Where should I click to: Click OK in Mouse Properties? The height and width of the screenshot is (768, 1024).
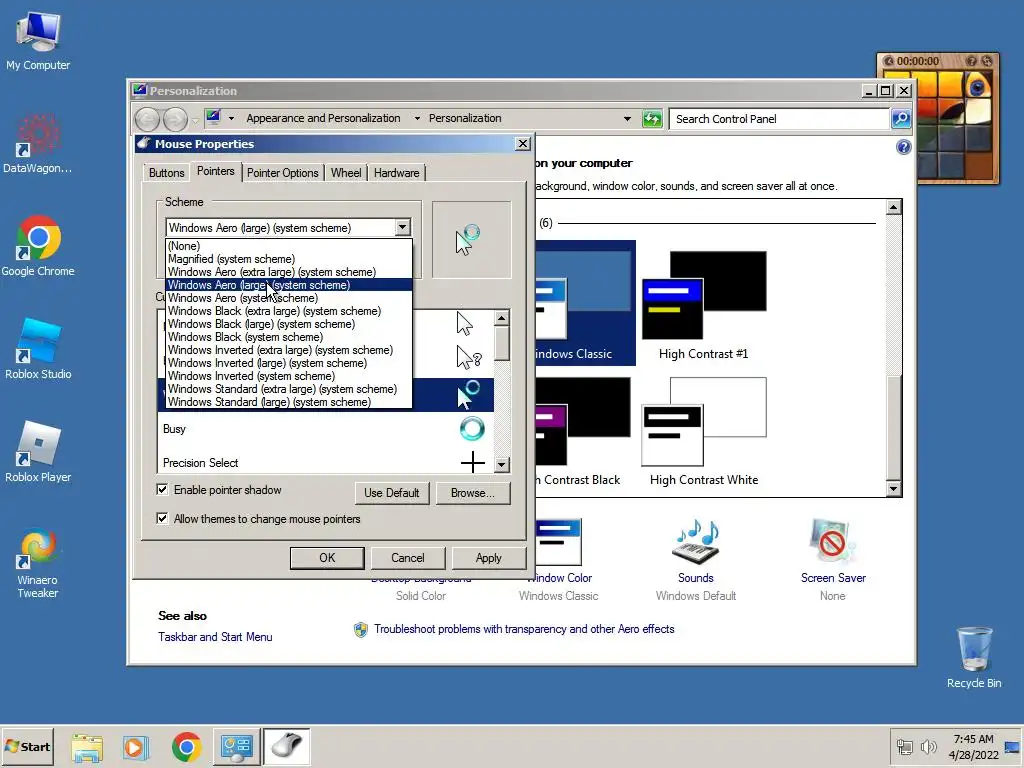(x=327, y=558)
